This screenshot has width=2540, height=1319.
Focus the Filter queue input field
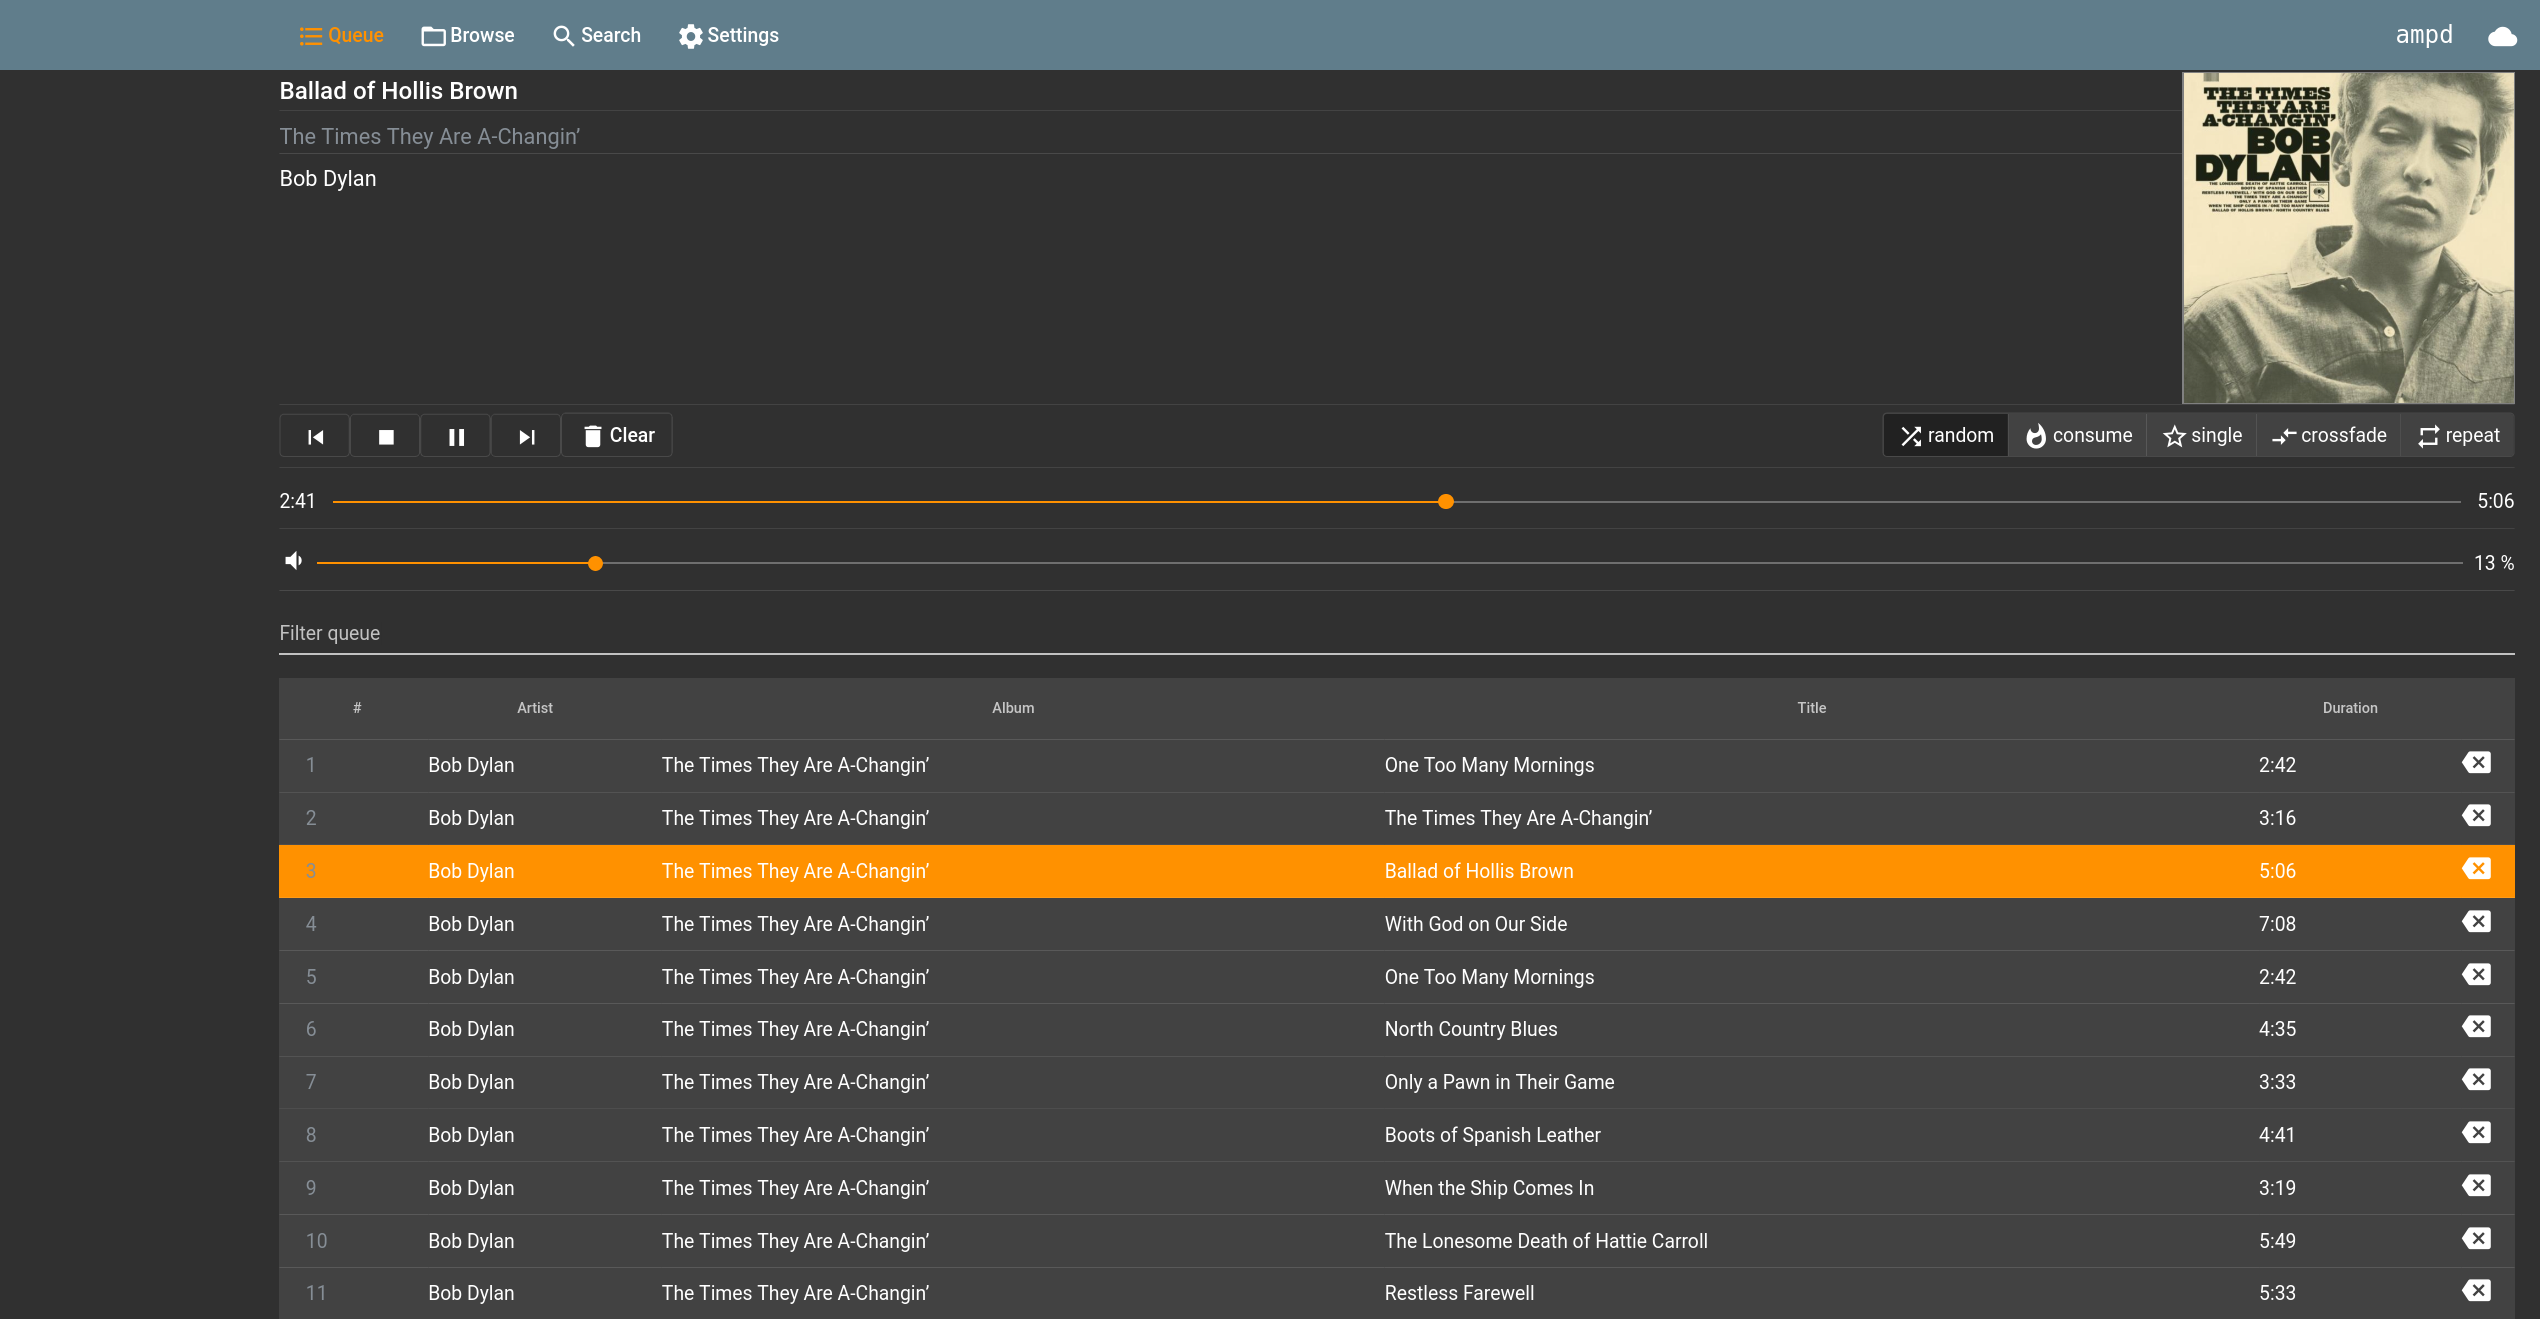coord(1396,633)
